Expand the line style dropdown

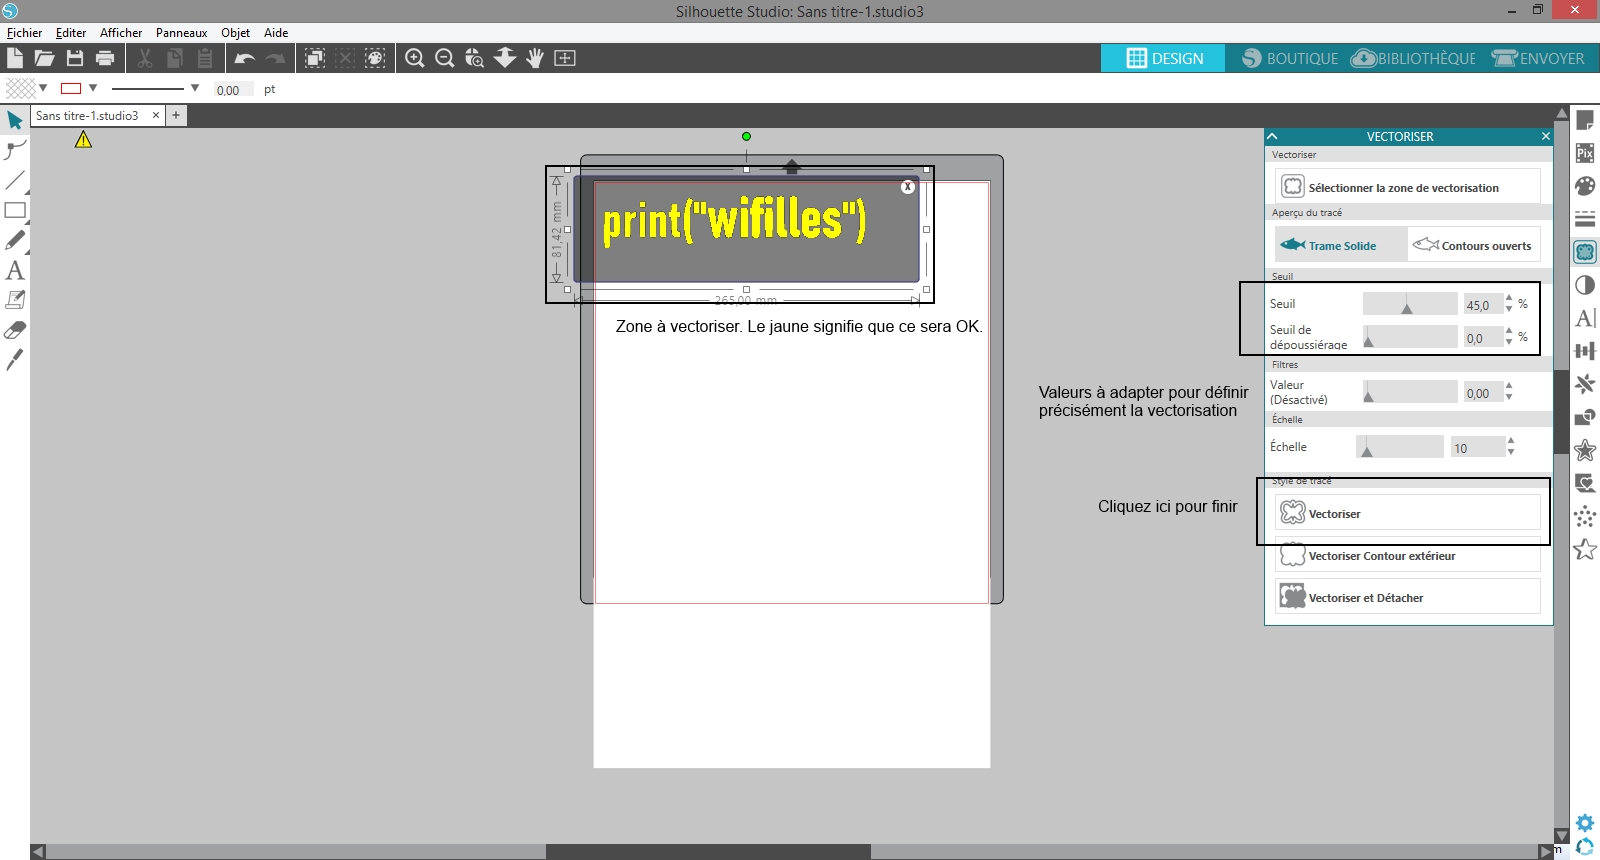point(195,88)
